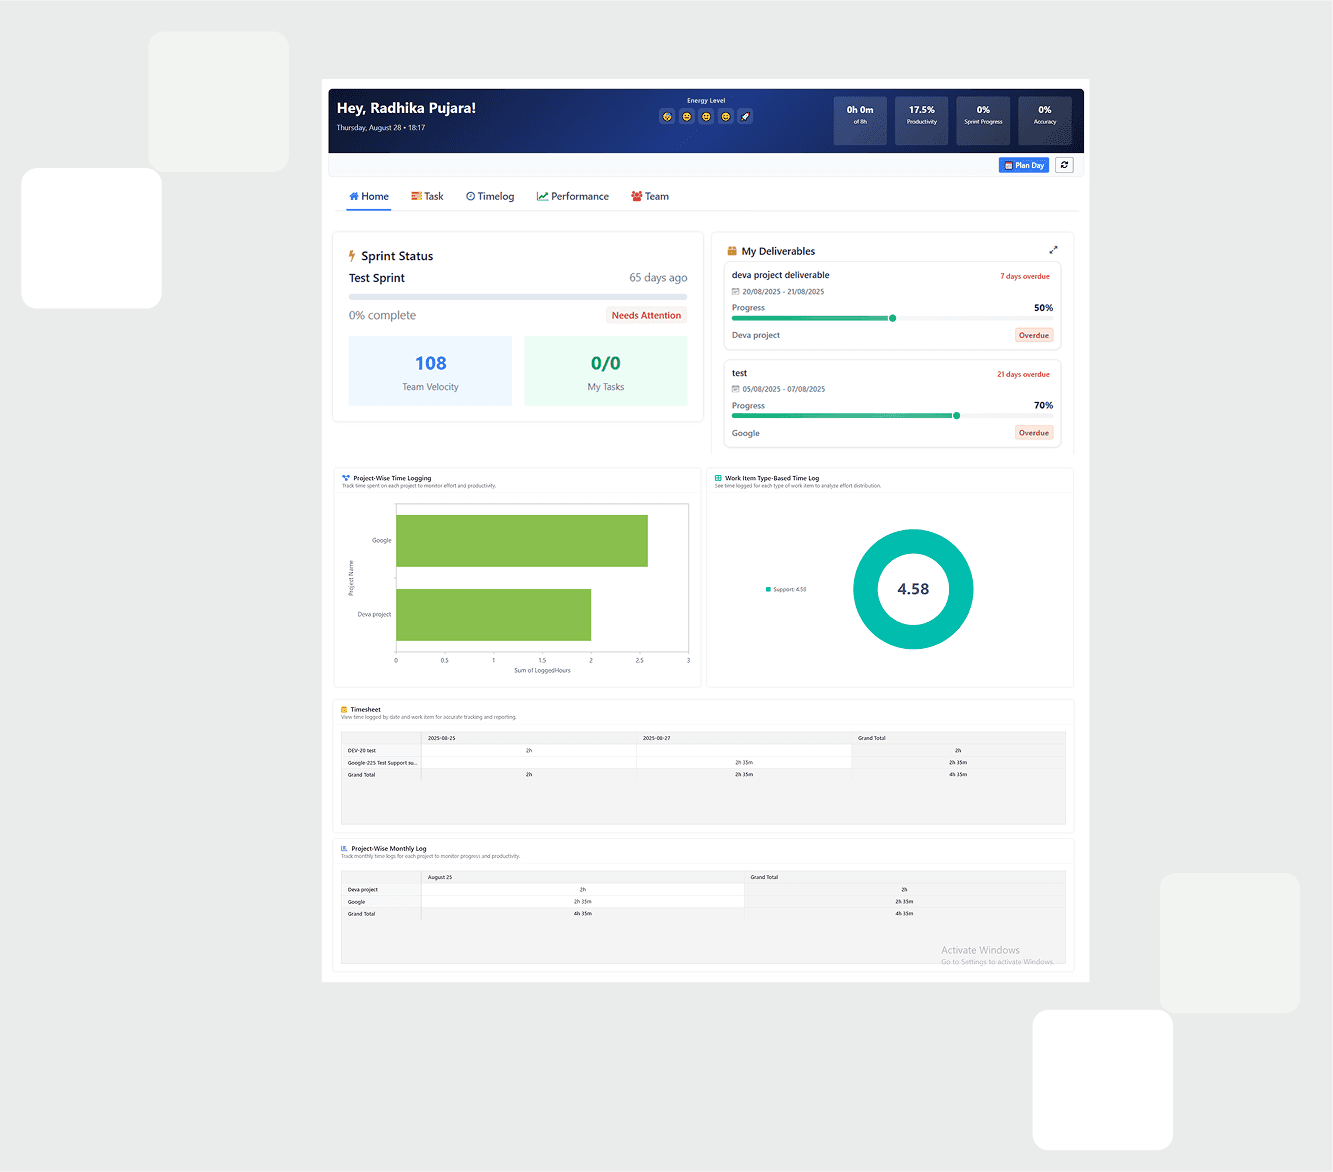Click the 17.5% Productivity card
This screenshot has width=1333, height=1172.
coord(922,121)
